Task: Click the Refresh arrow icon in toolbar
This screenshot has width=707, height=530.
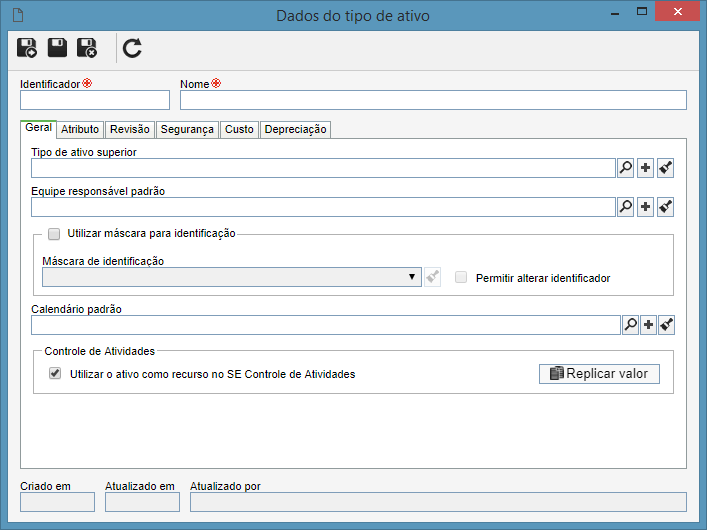Action: (132, 48)
